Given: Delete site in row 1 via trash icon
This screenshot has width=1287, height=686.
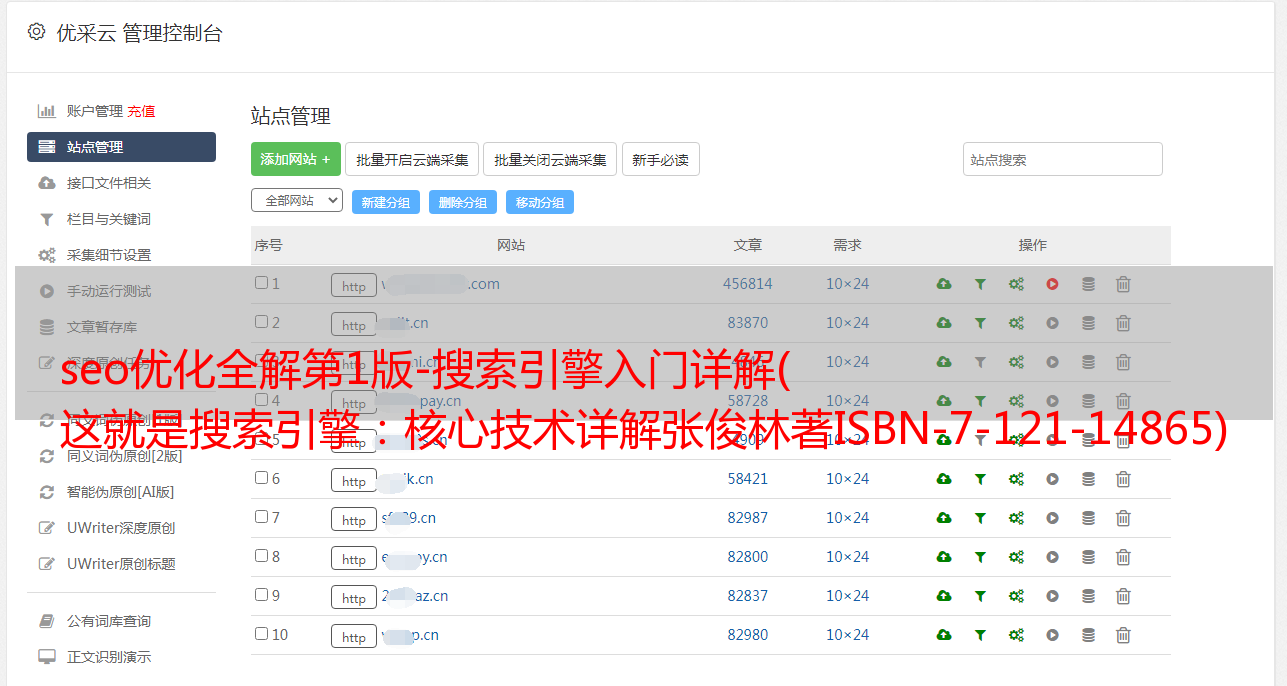Looking at the screenshot, I should click(x=1123, y=284).
